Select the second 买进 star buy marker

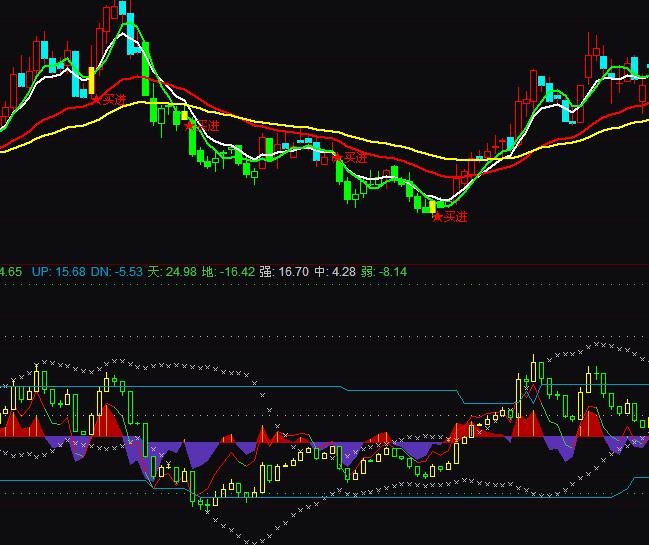(201, 126)
